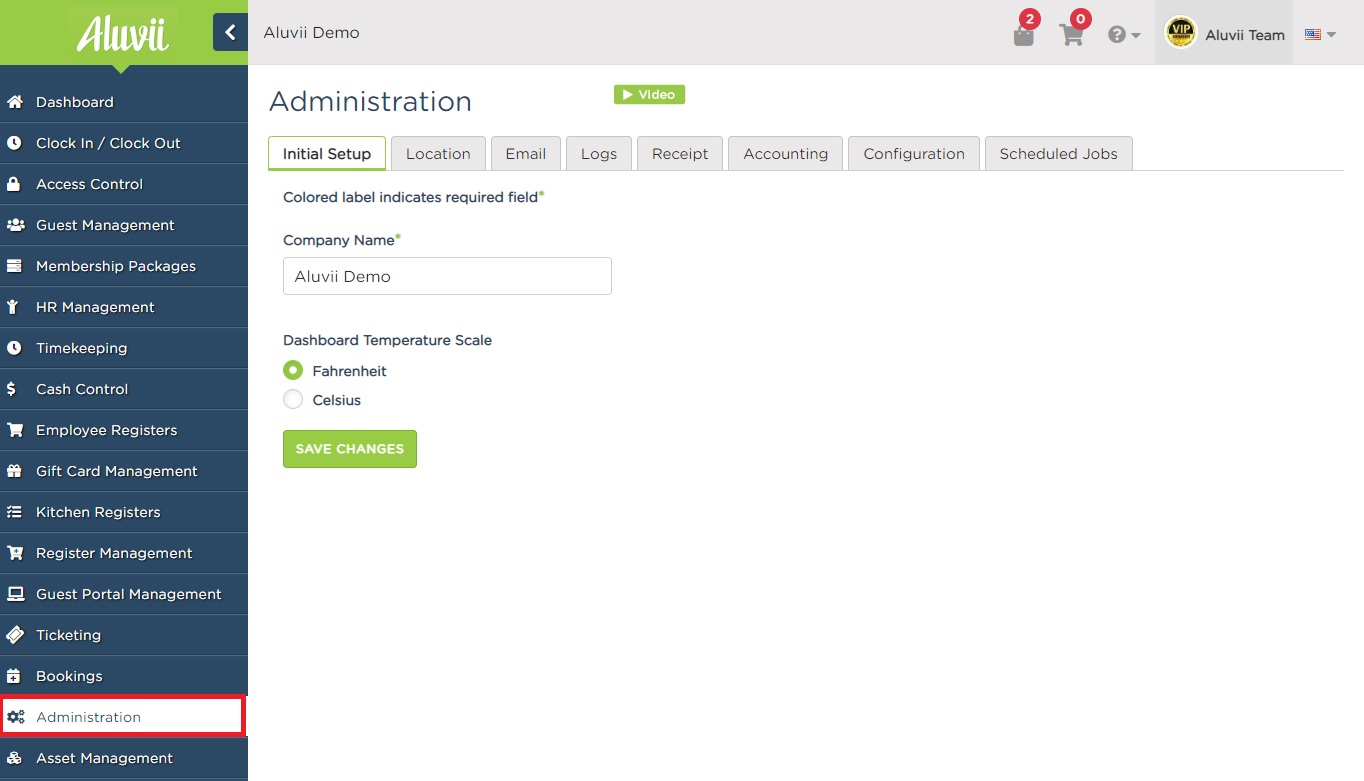Click the Gift Card Management gift icon
1364x781 pixels.
[15, 471]
